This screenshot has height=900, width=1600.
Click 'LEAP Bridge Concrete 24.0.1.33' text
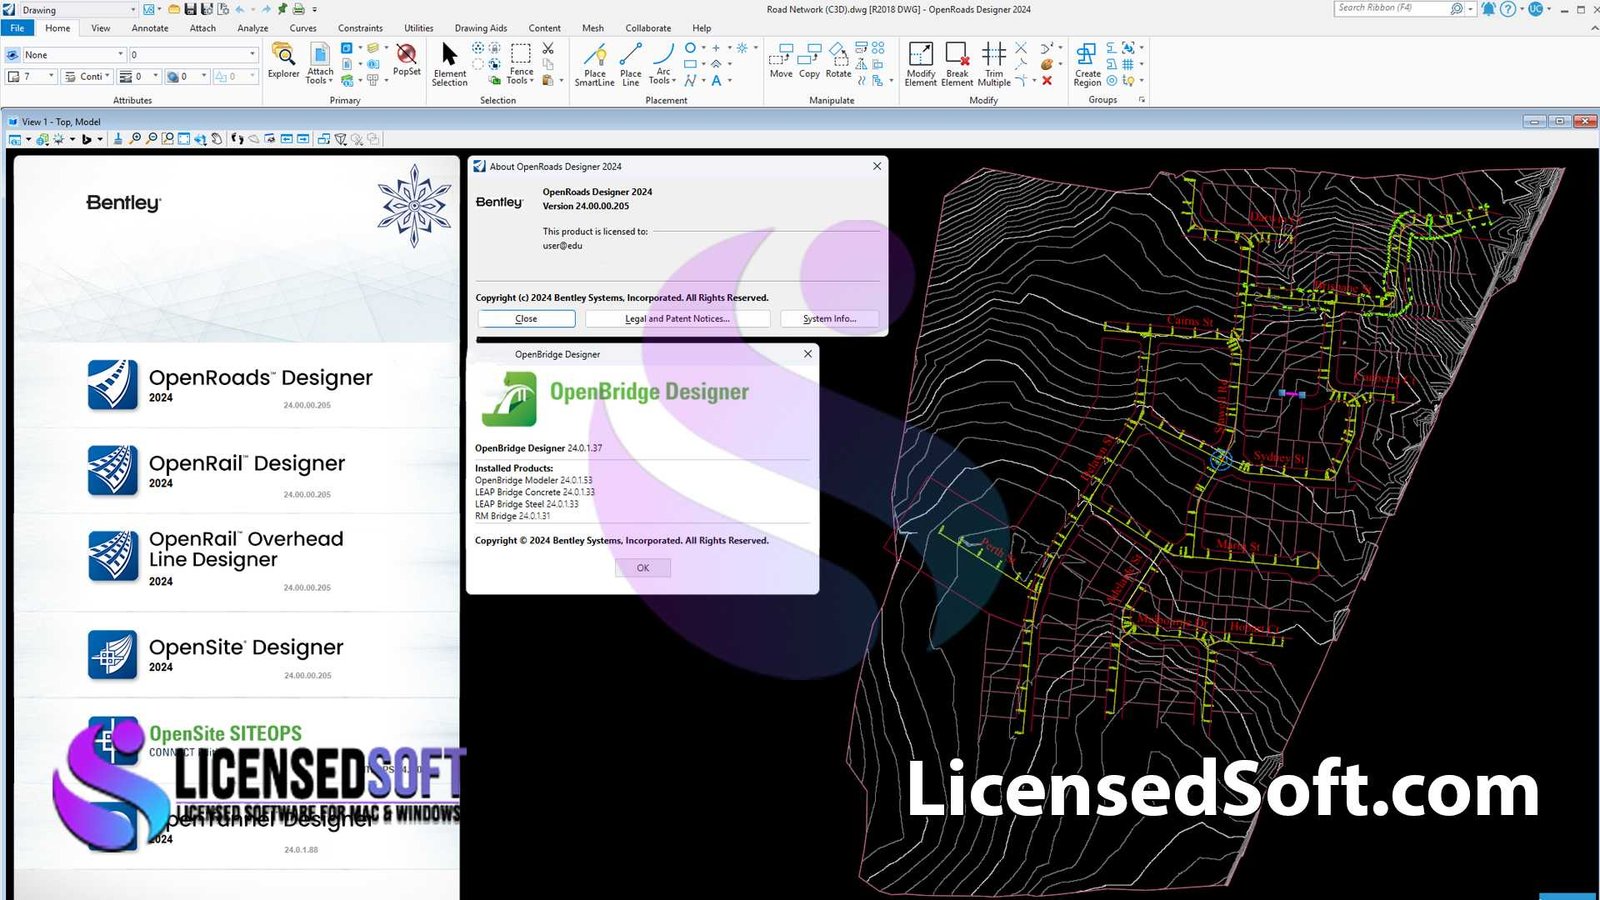point(535,492)
